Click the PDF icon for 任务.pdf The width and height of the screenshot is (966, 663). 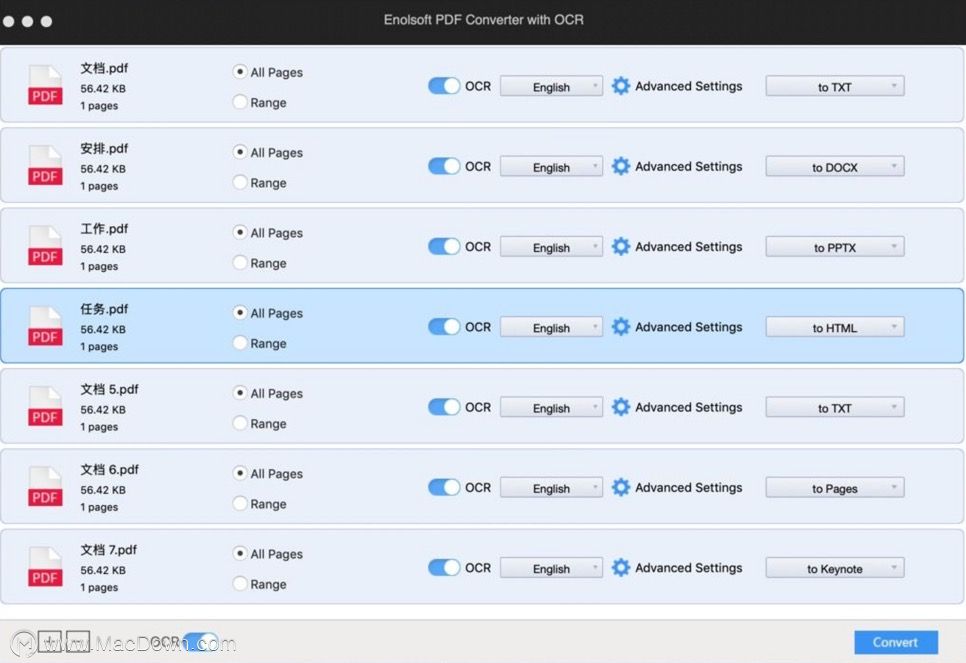pyautogui.click(x=45, y=326)
